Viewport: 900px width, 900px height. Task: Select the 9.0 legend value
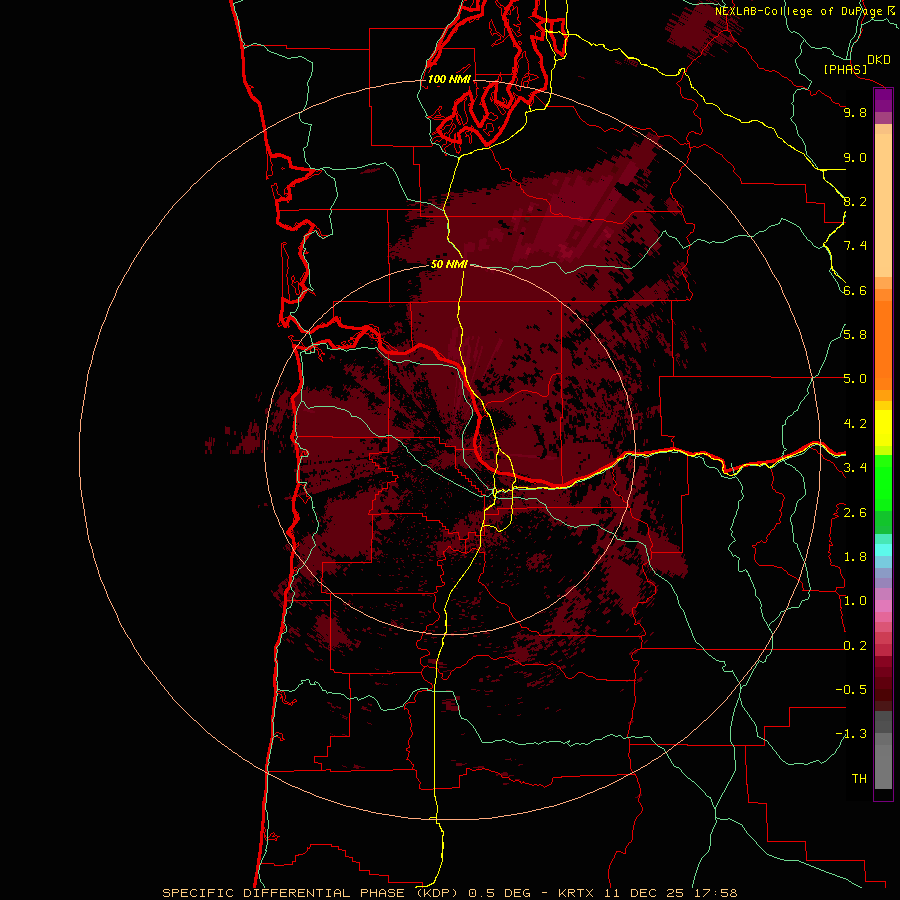pyautogui.click(x=855, y=157)
